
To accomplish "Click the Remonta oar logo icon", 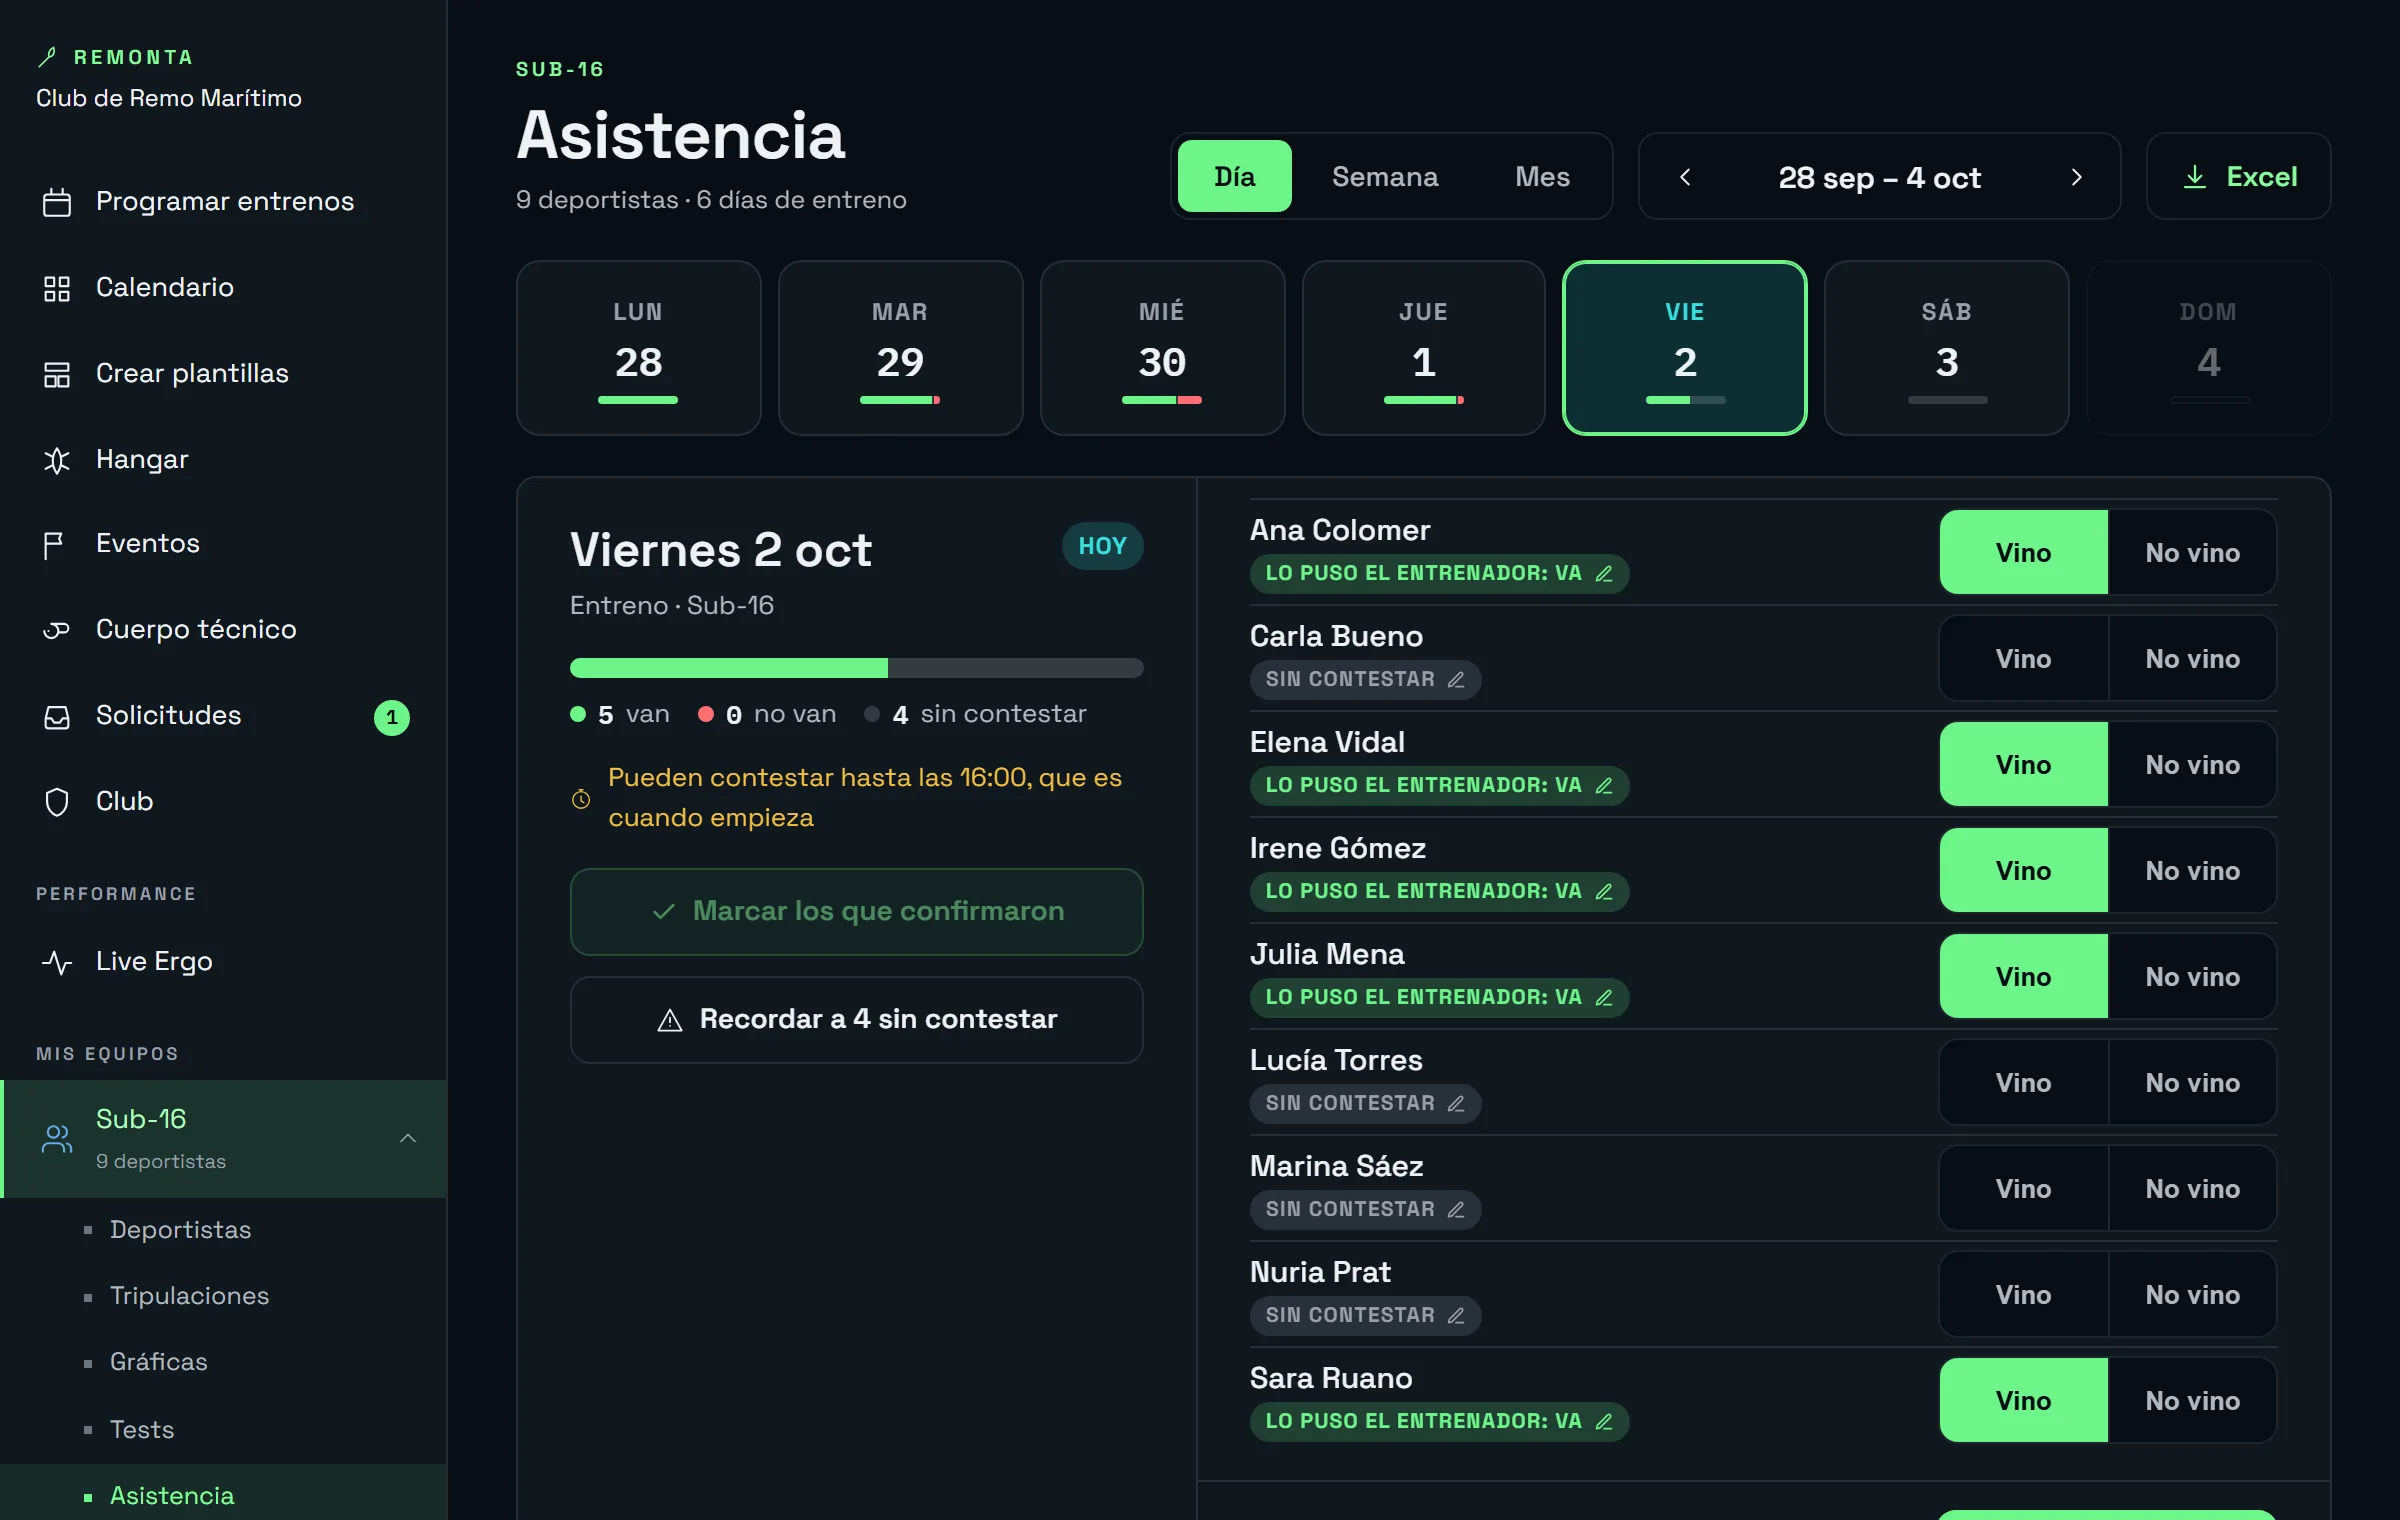I will pyautogui.click(x=47, y=57).
